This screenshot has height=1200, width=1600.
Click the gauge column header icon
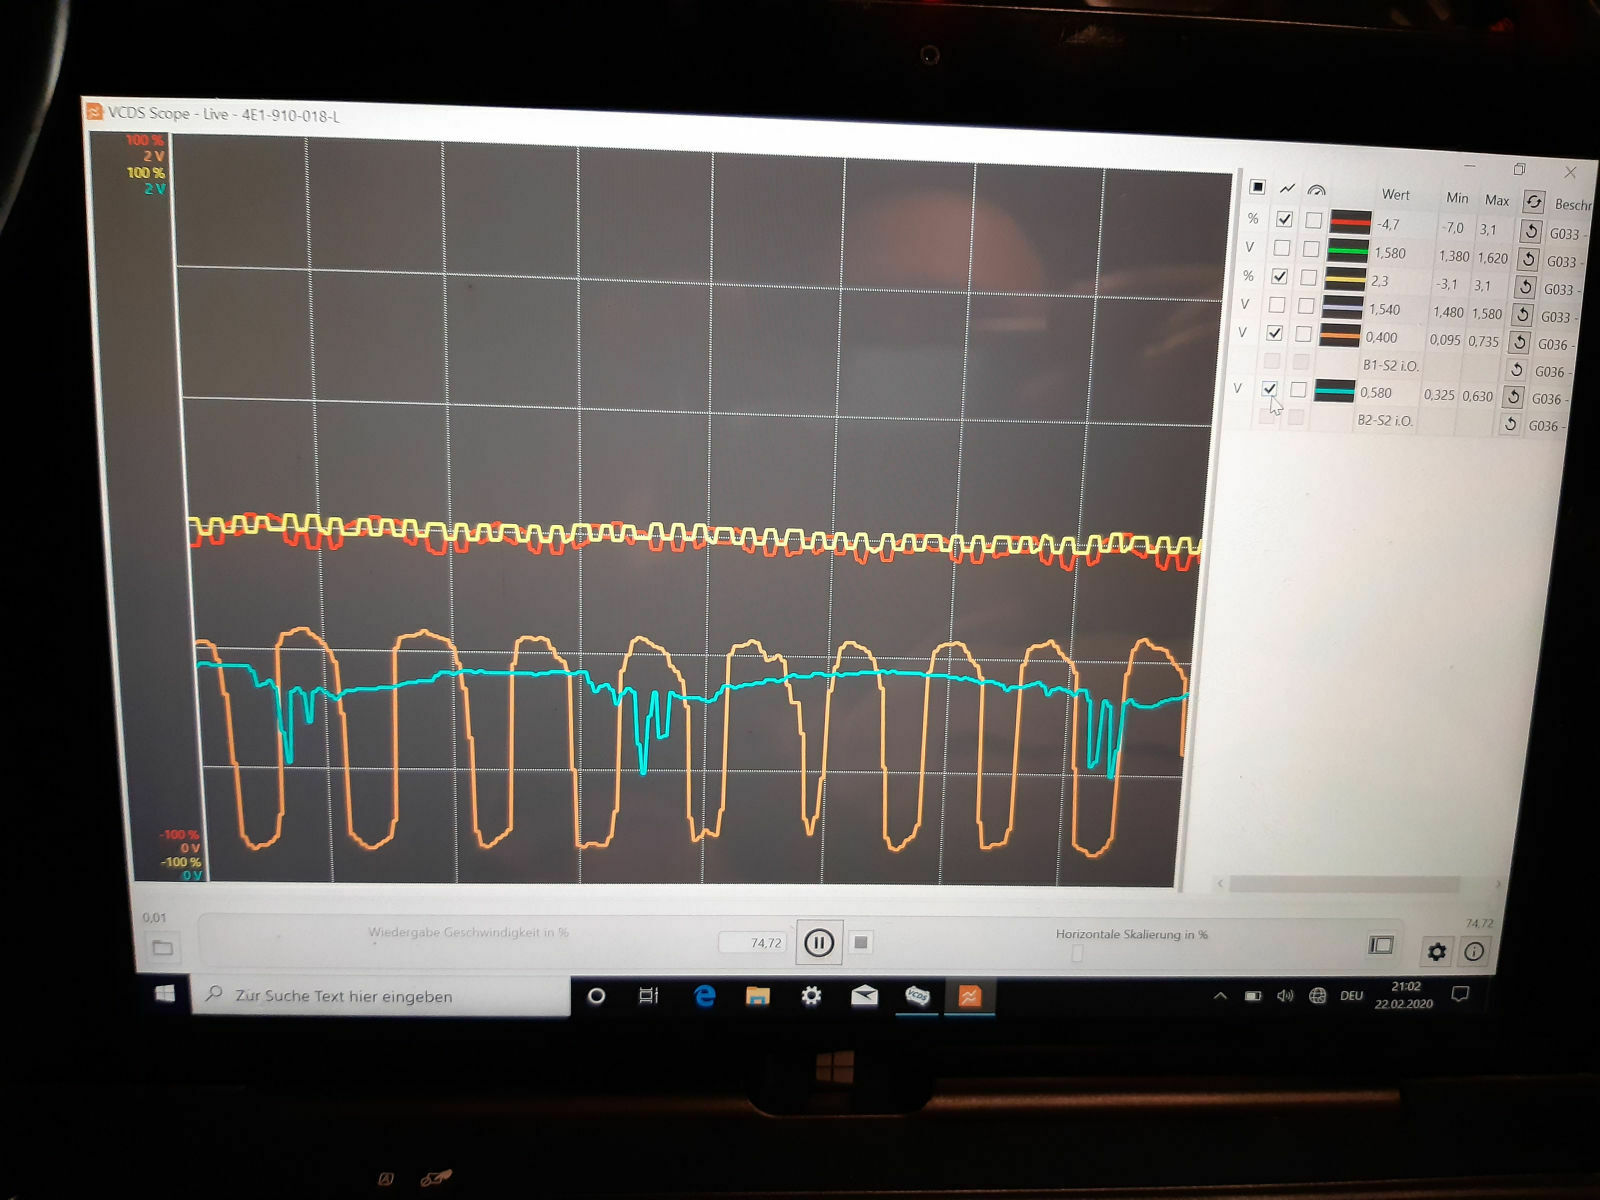click(x=1316, y=190)
